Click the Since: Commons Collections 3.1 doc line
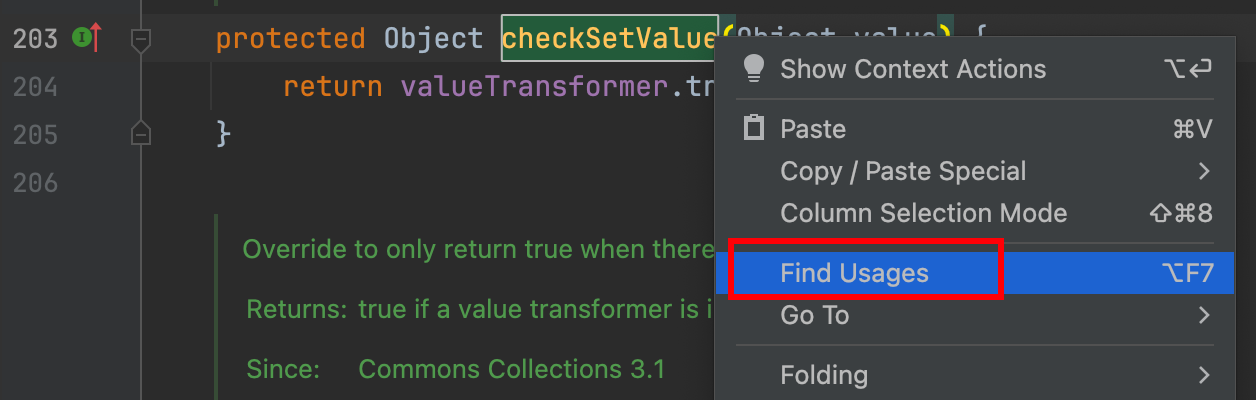This screenshot has width=1256, height=400. click(455, 368)
